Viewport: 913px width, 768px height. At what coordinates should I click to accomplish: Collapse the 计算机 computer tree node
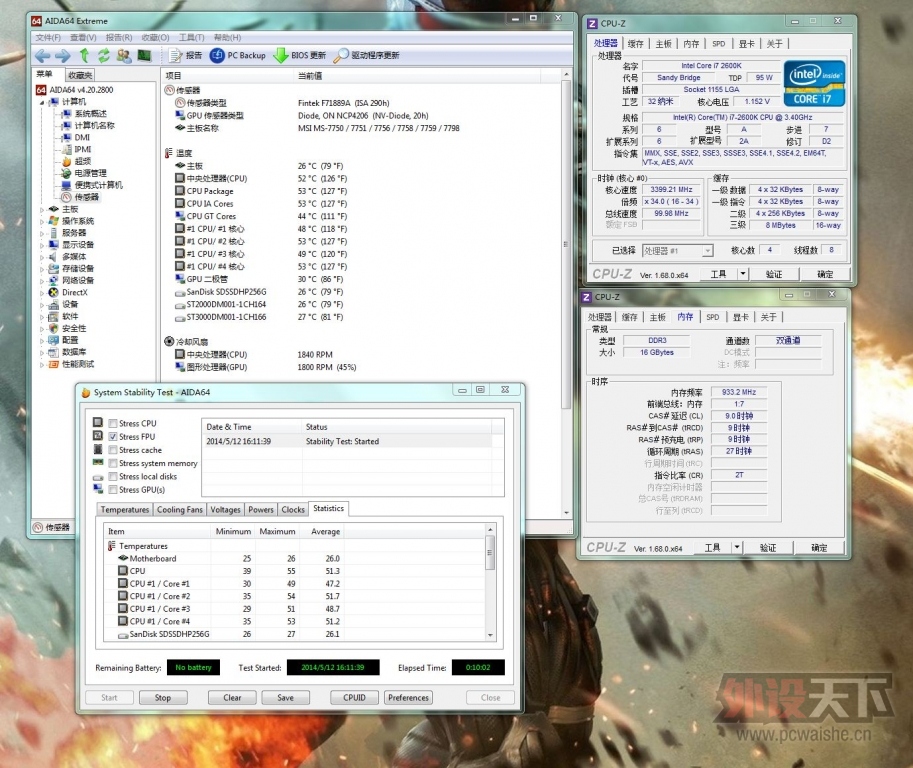(42, 102)
